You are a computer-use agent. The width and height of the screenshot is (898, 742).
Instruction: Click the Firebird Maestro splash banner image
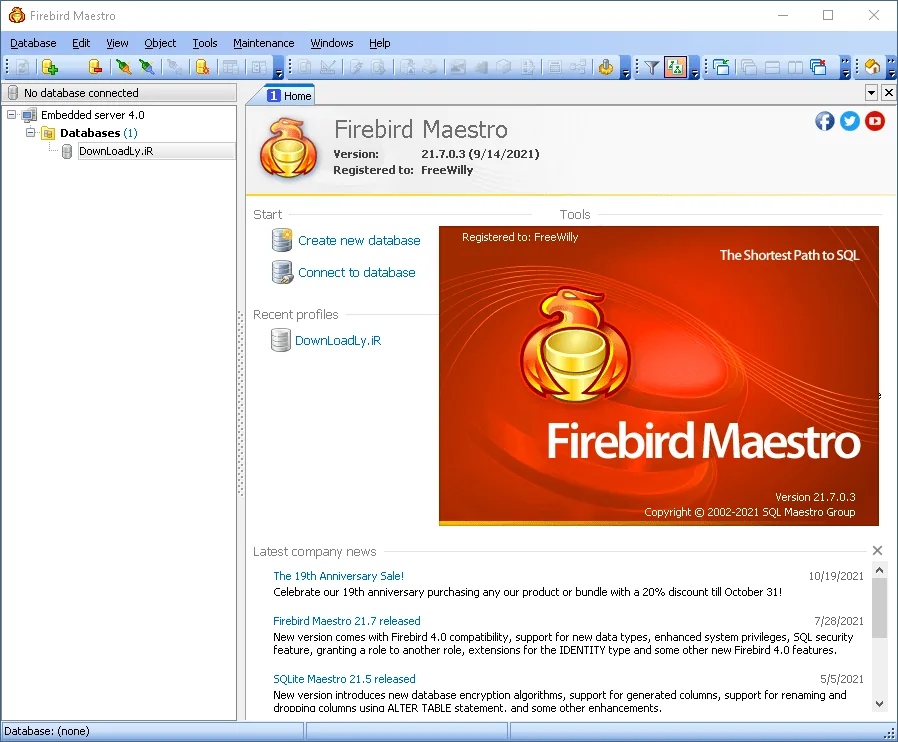point(659,376)
